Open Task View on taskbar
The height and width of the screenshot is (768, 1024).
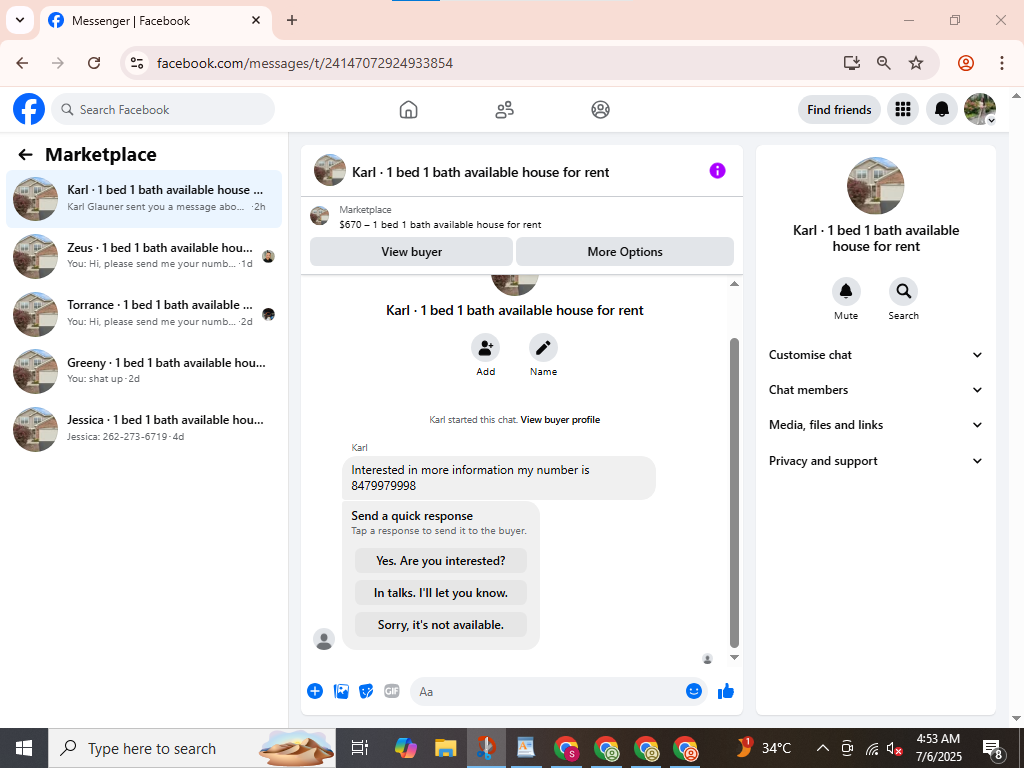[x=360, y=748]
